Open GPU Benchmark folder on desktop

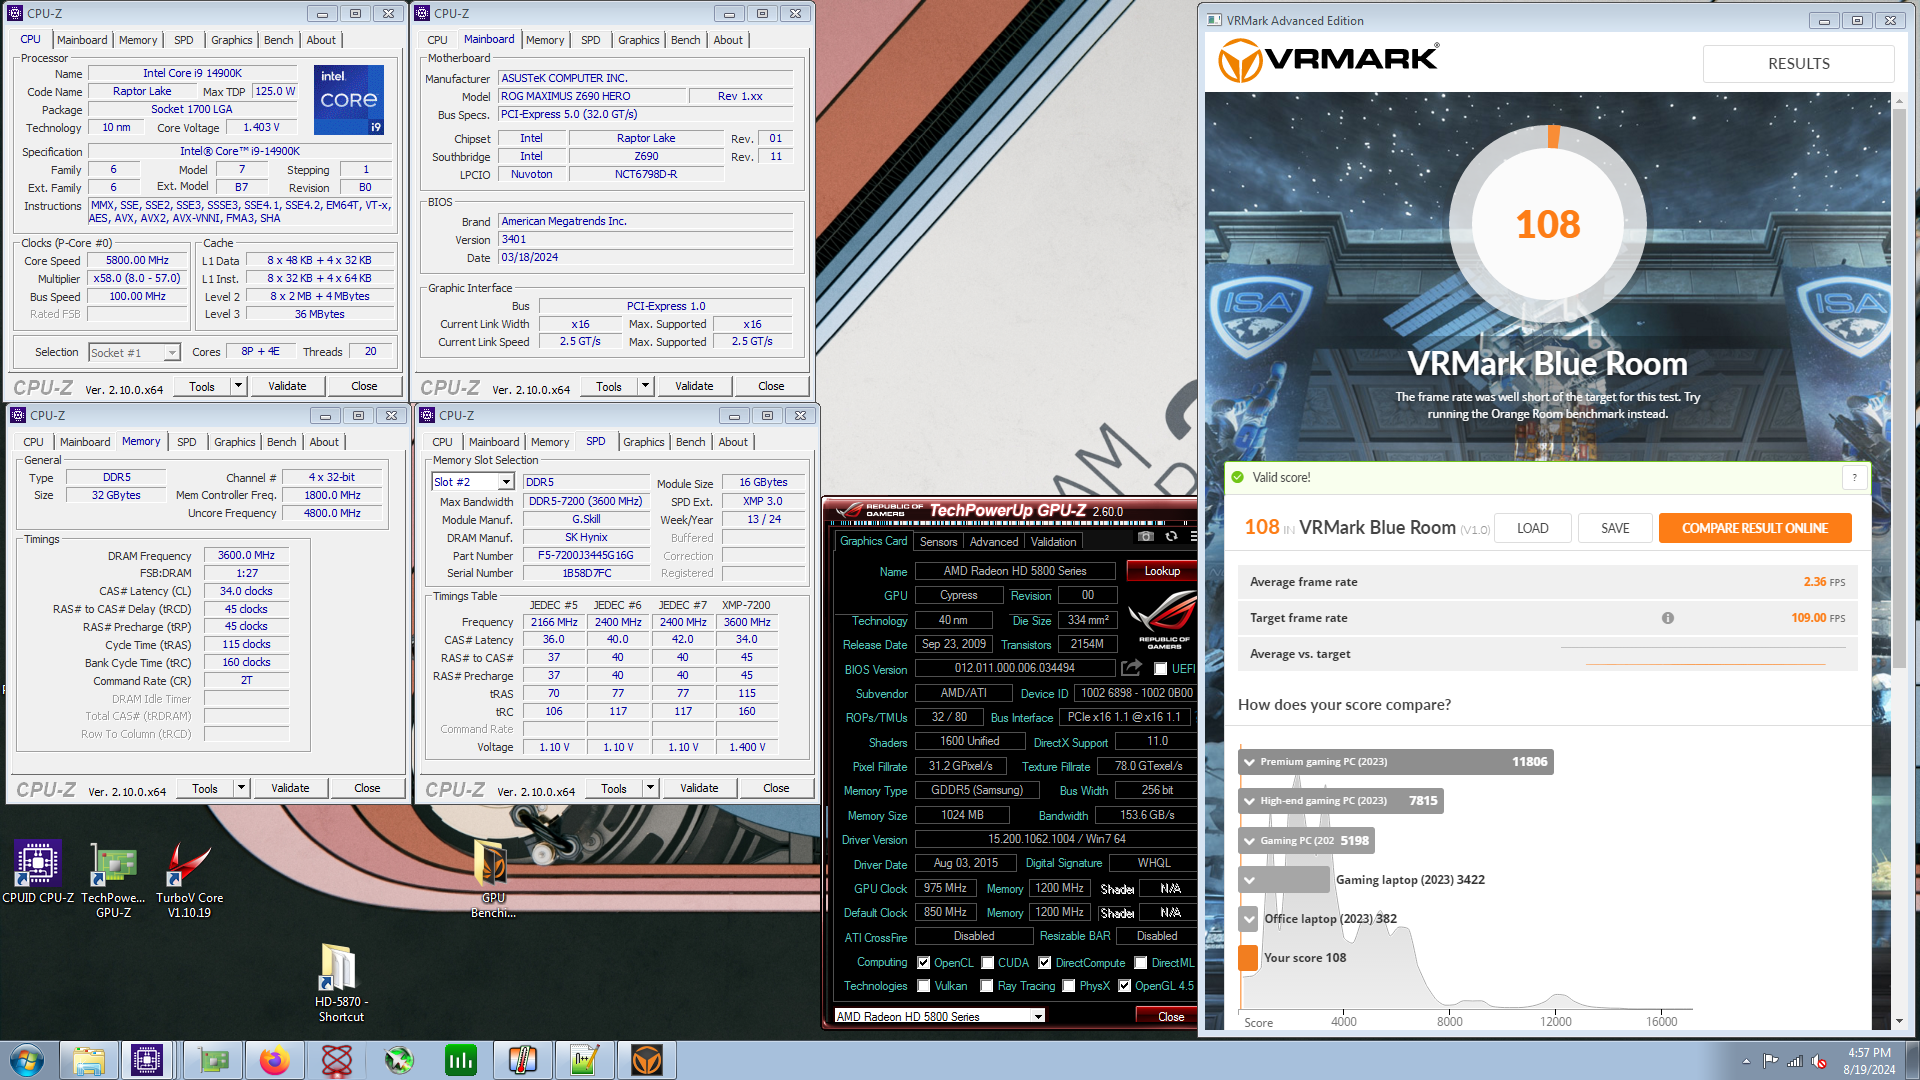493,879
